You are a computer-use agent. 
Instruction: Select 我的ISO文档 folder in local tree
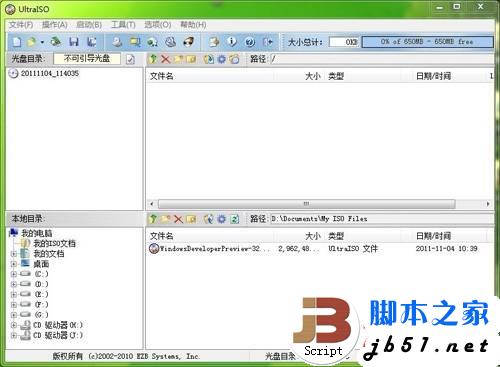tap(54, 244)
